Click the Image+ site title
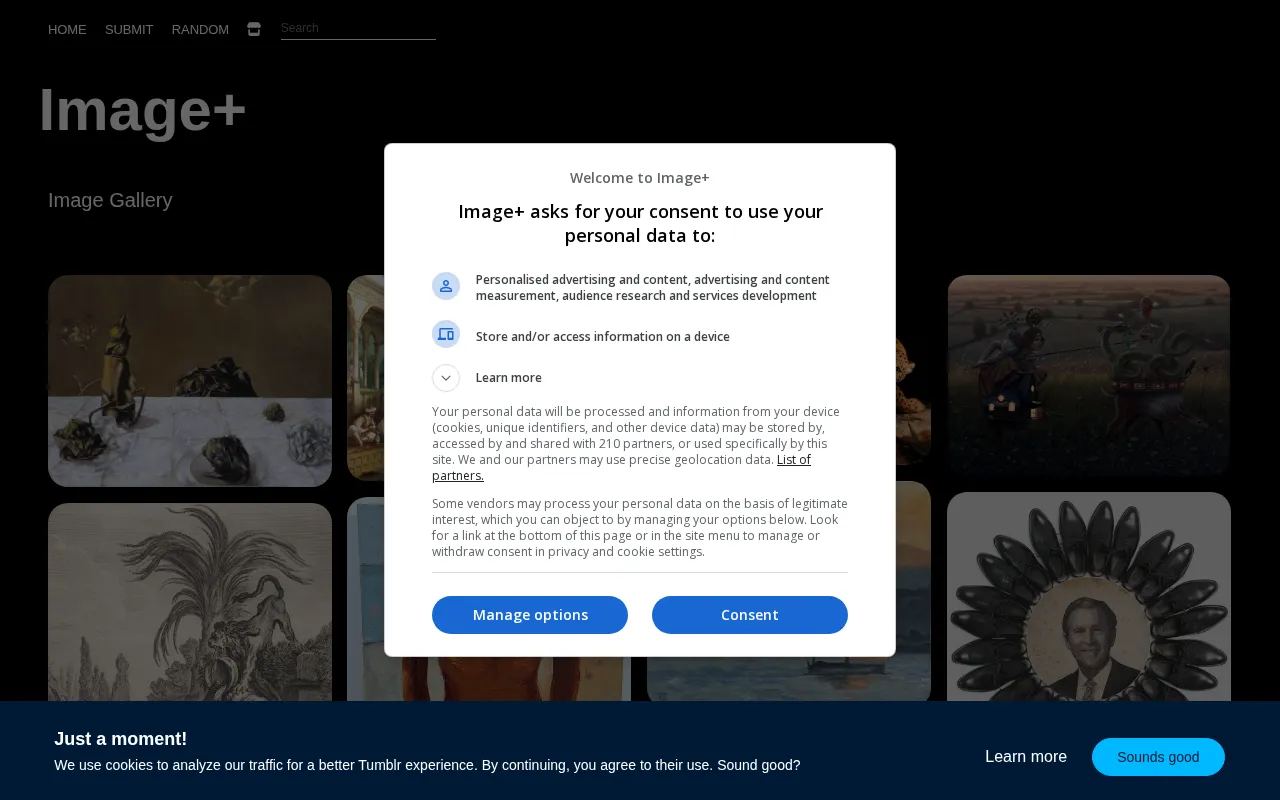Image resolution: width=1280 pixels, height=800 pixels. (x=142, y=109)
